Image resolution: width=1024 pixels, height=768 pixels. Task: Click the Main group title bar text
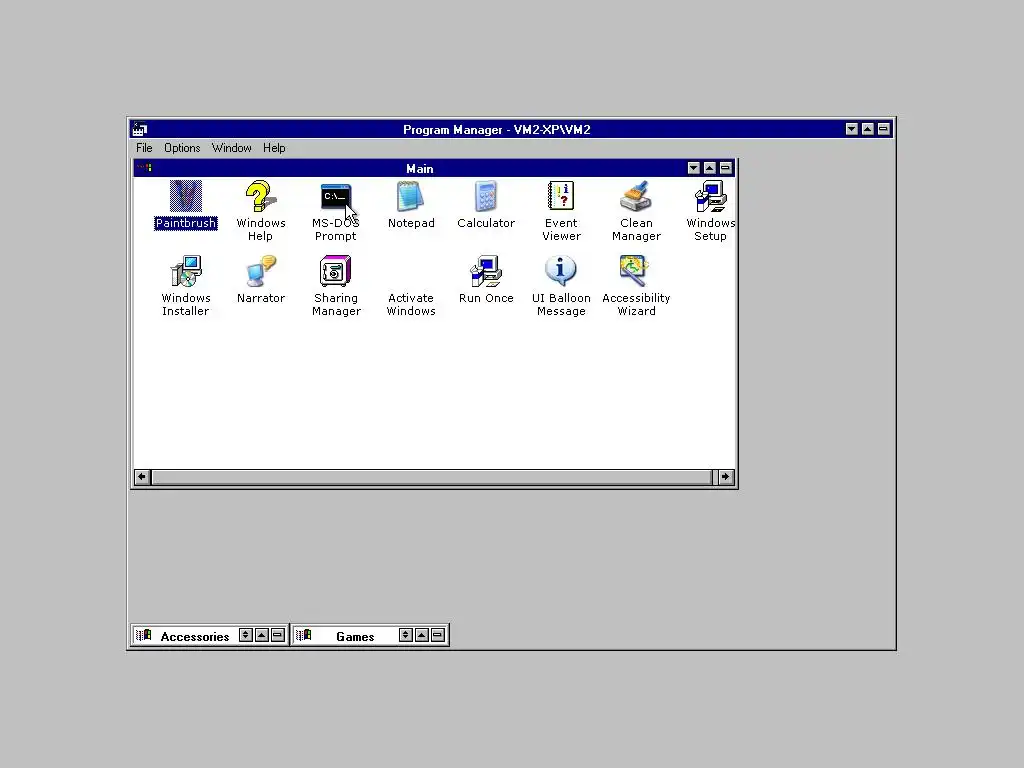(x=420, y=168)
